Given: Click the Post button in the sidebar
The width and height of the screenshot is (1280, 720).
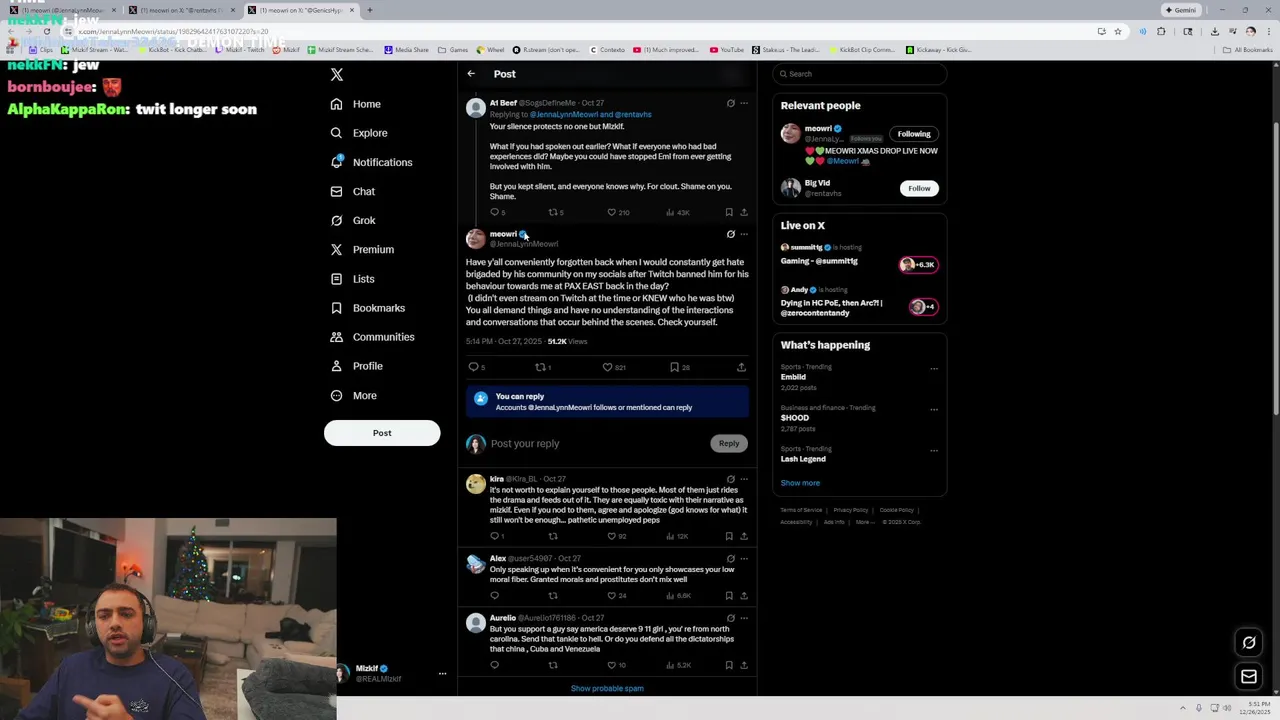Looking at the screenshot, I should pyautogui.click(x=382, y=433).
